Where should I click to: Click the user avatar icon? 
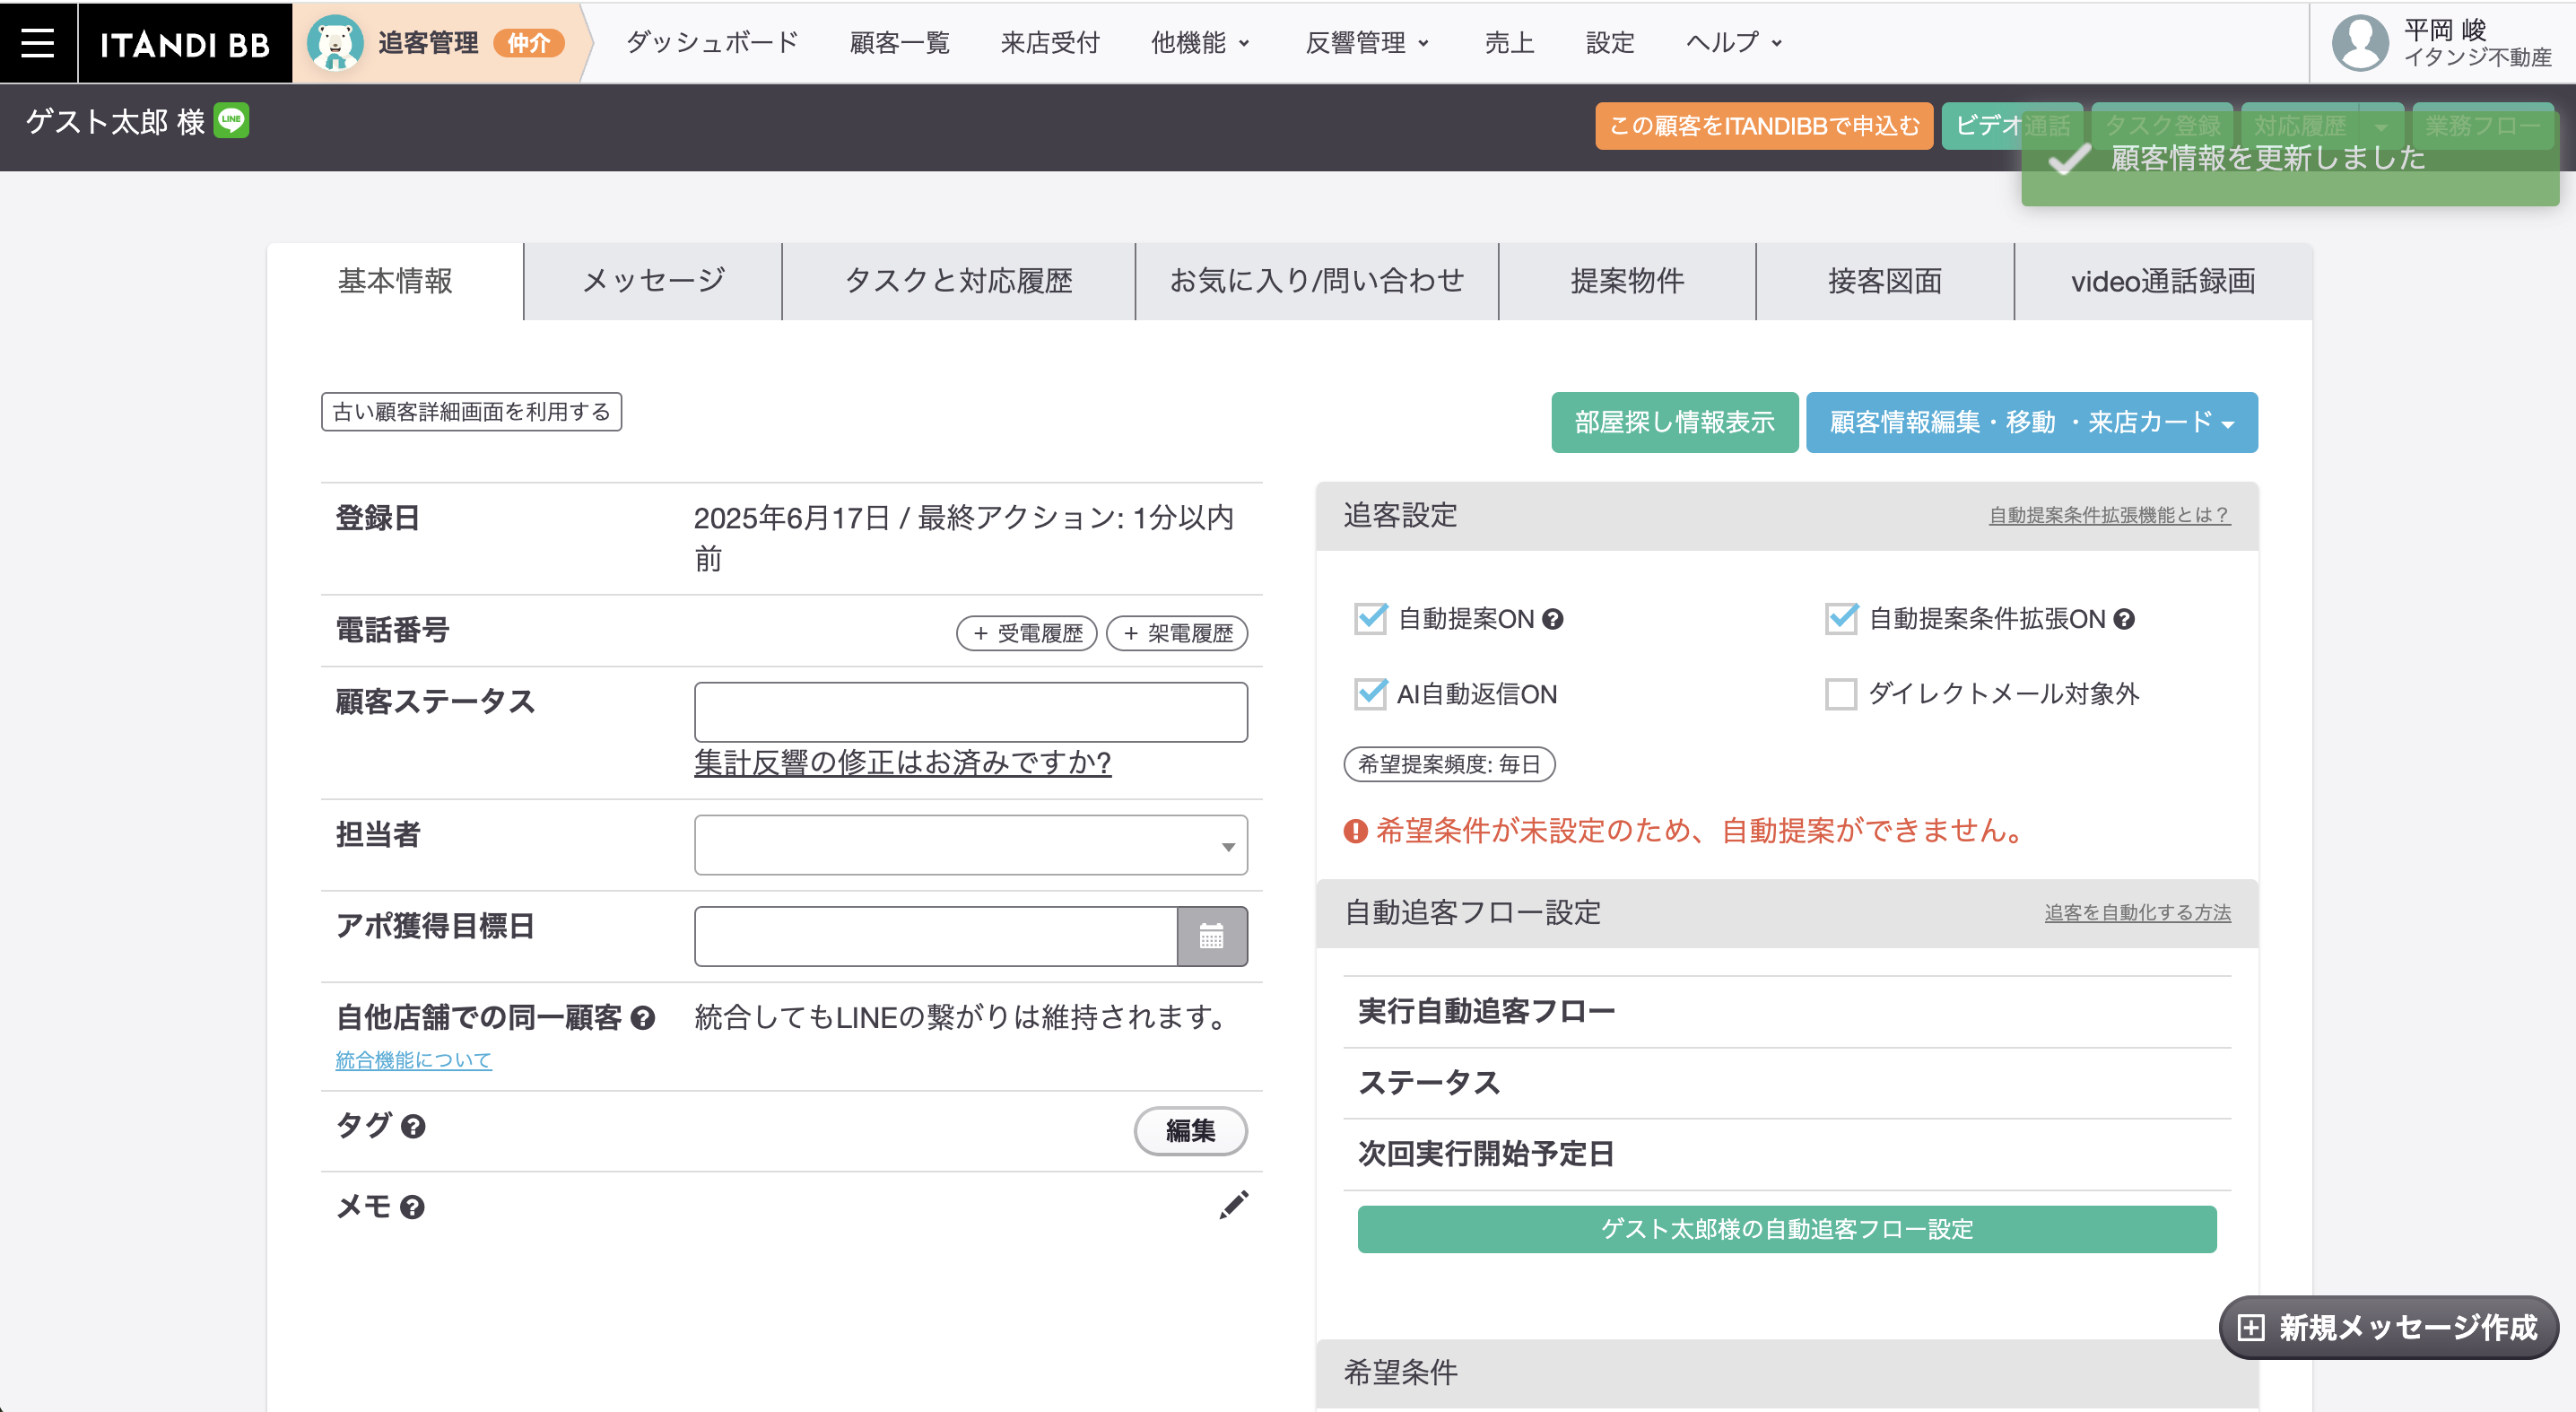[x=2360, y=43]
